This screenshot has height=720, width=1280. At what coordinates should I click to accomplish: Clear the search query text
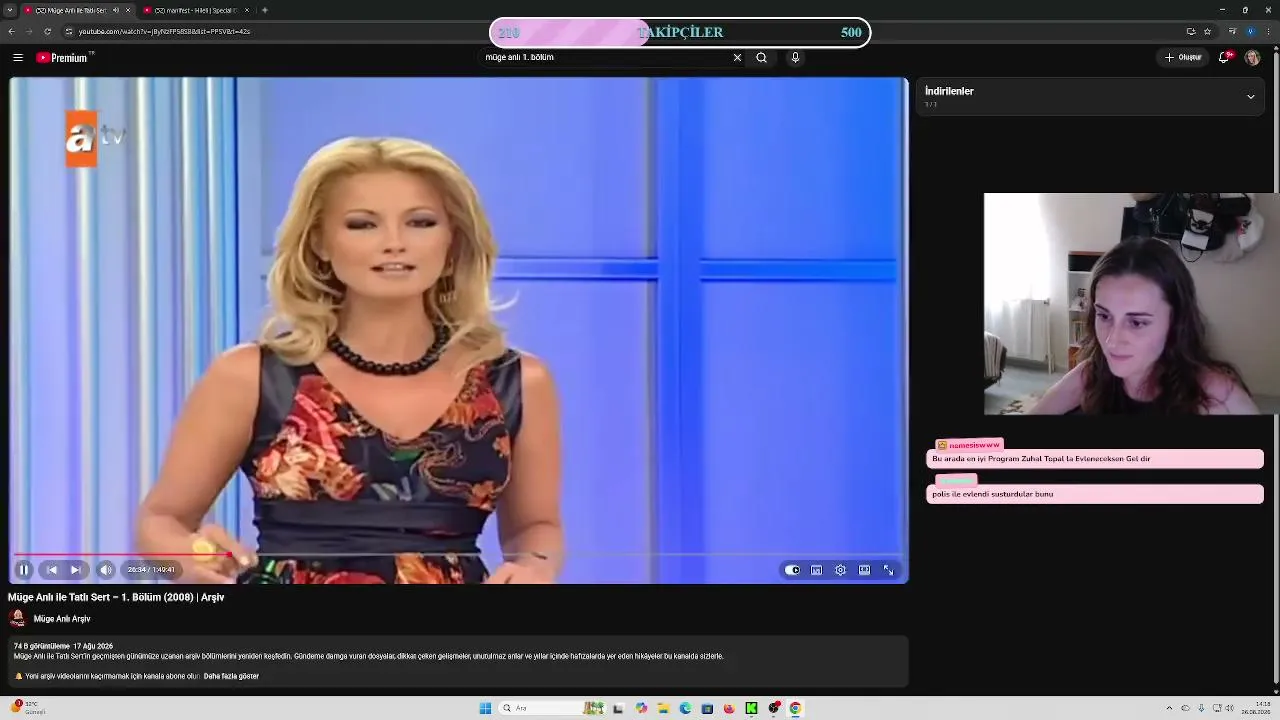(x=738, y=58)
